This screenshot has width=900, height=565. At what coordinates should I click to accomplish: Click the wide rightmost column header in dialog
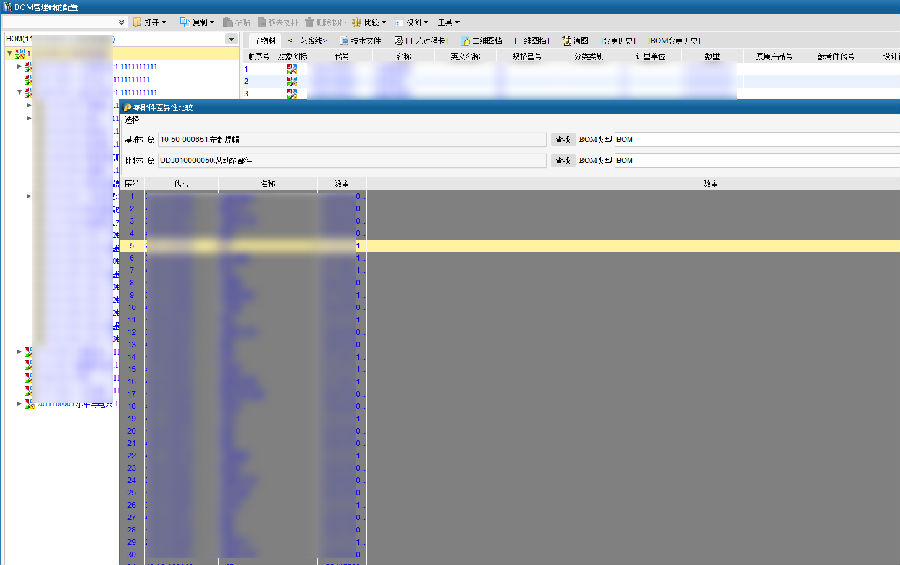click(x=633, y=184)
